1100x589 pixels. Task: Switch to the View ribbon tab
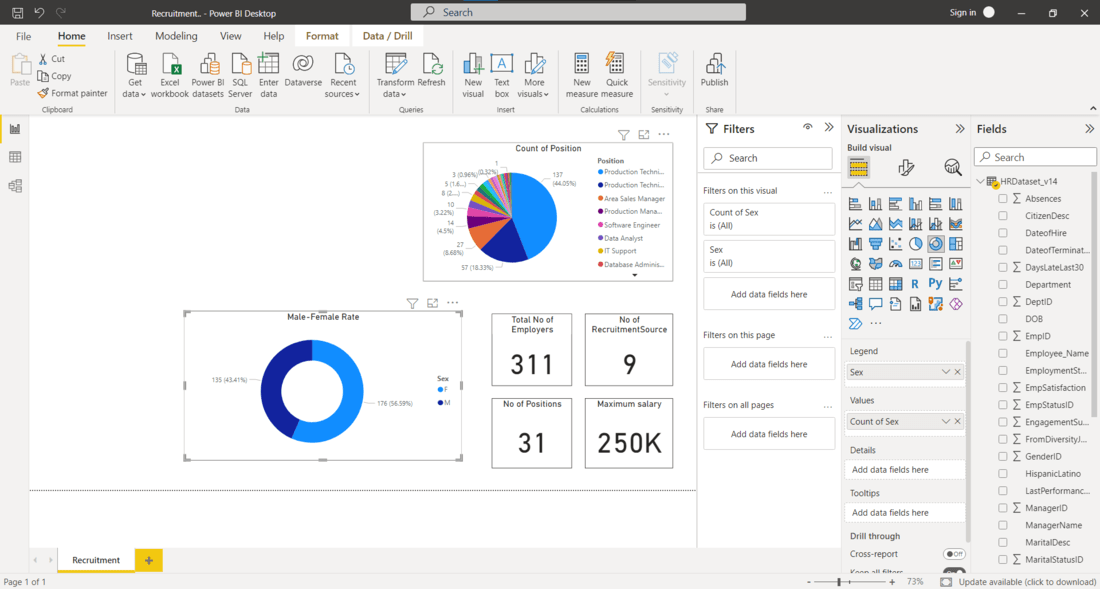click(x=231, y=36)
